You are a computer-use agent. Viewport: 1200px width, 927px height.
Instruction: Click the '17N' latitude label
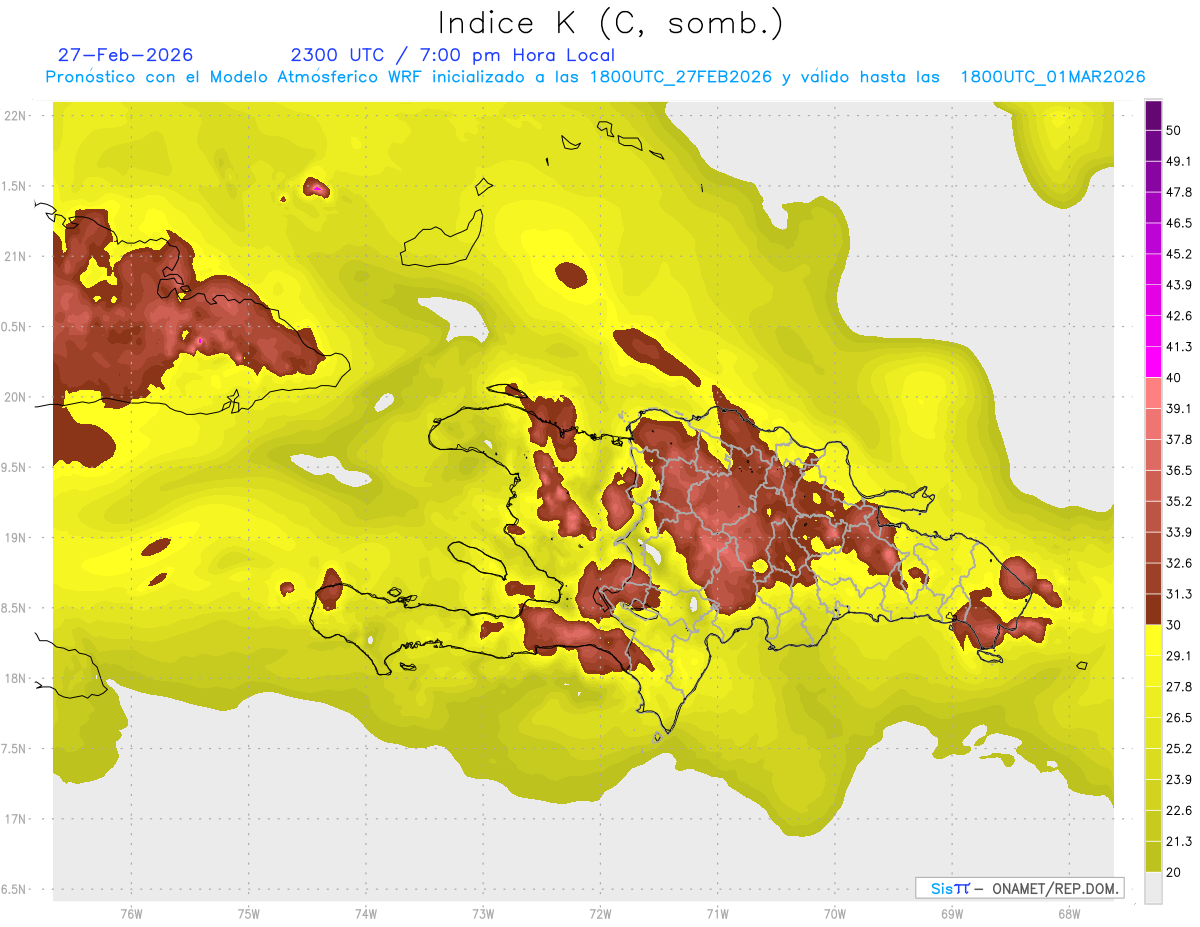pyautogui.click(x=14, y=819)
